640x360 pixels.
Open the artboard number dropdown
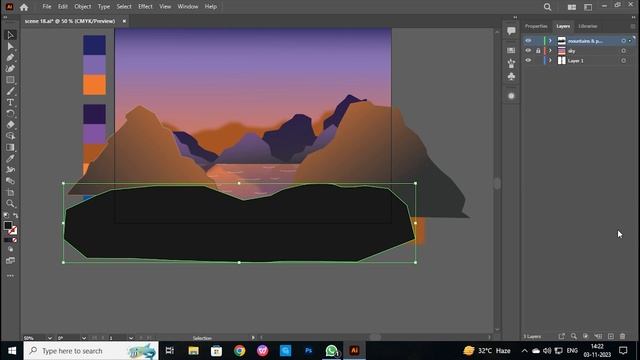[x=131, y=338]
